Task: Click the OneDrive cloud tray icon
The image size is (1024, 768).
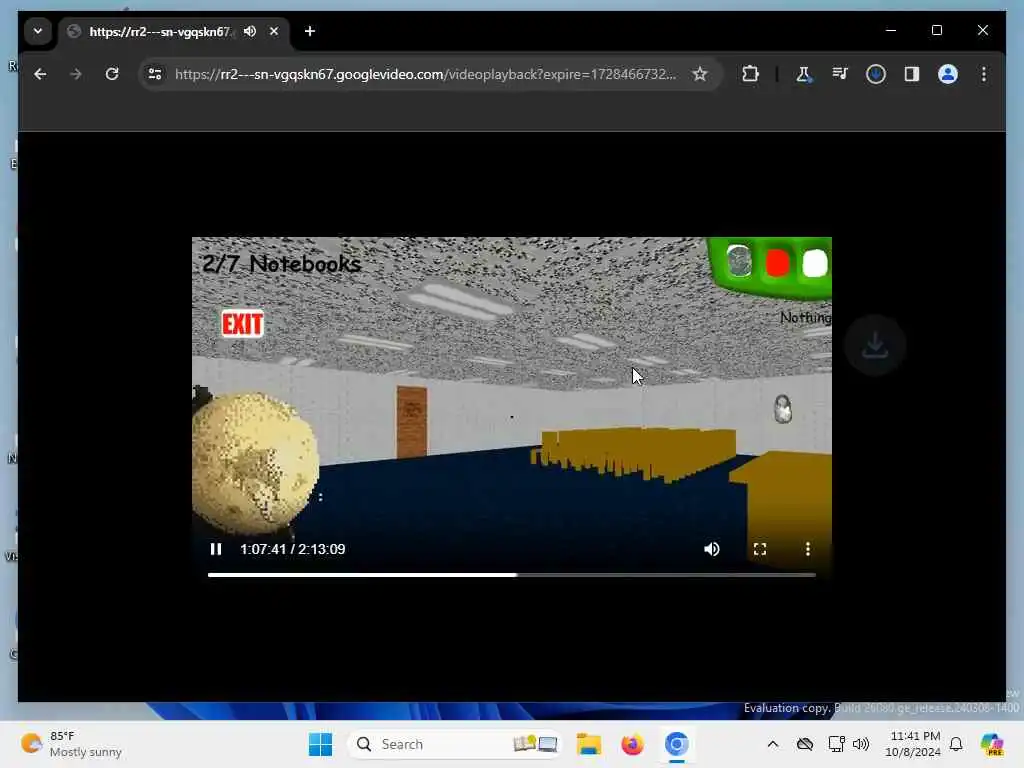Action: 805,744
